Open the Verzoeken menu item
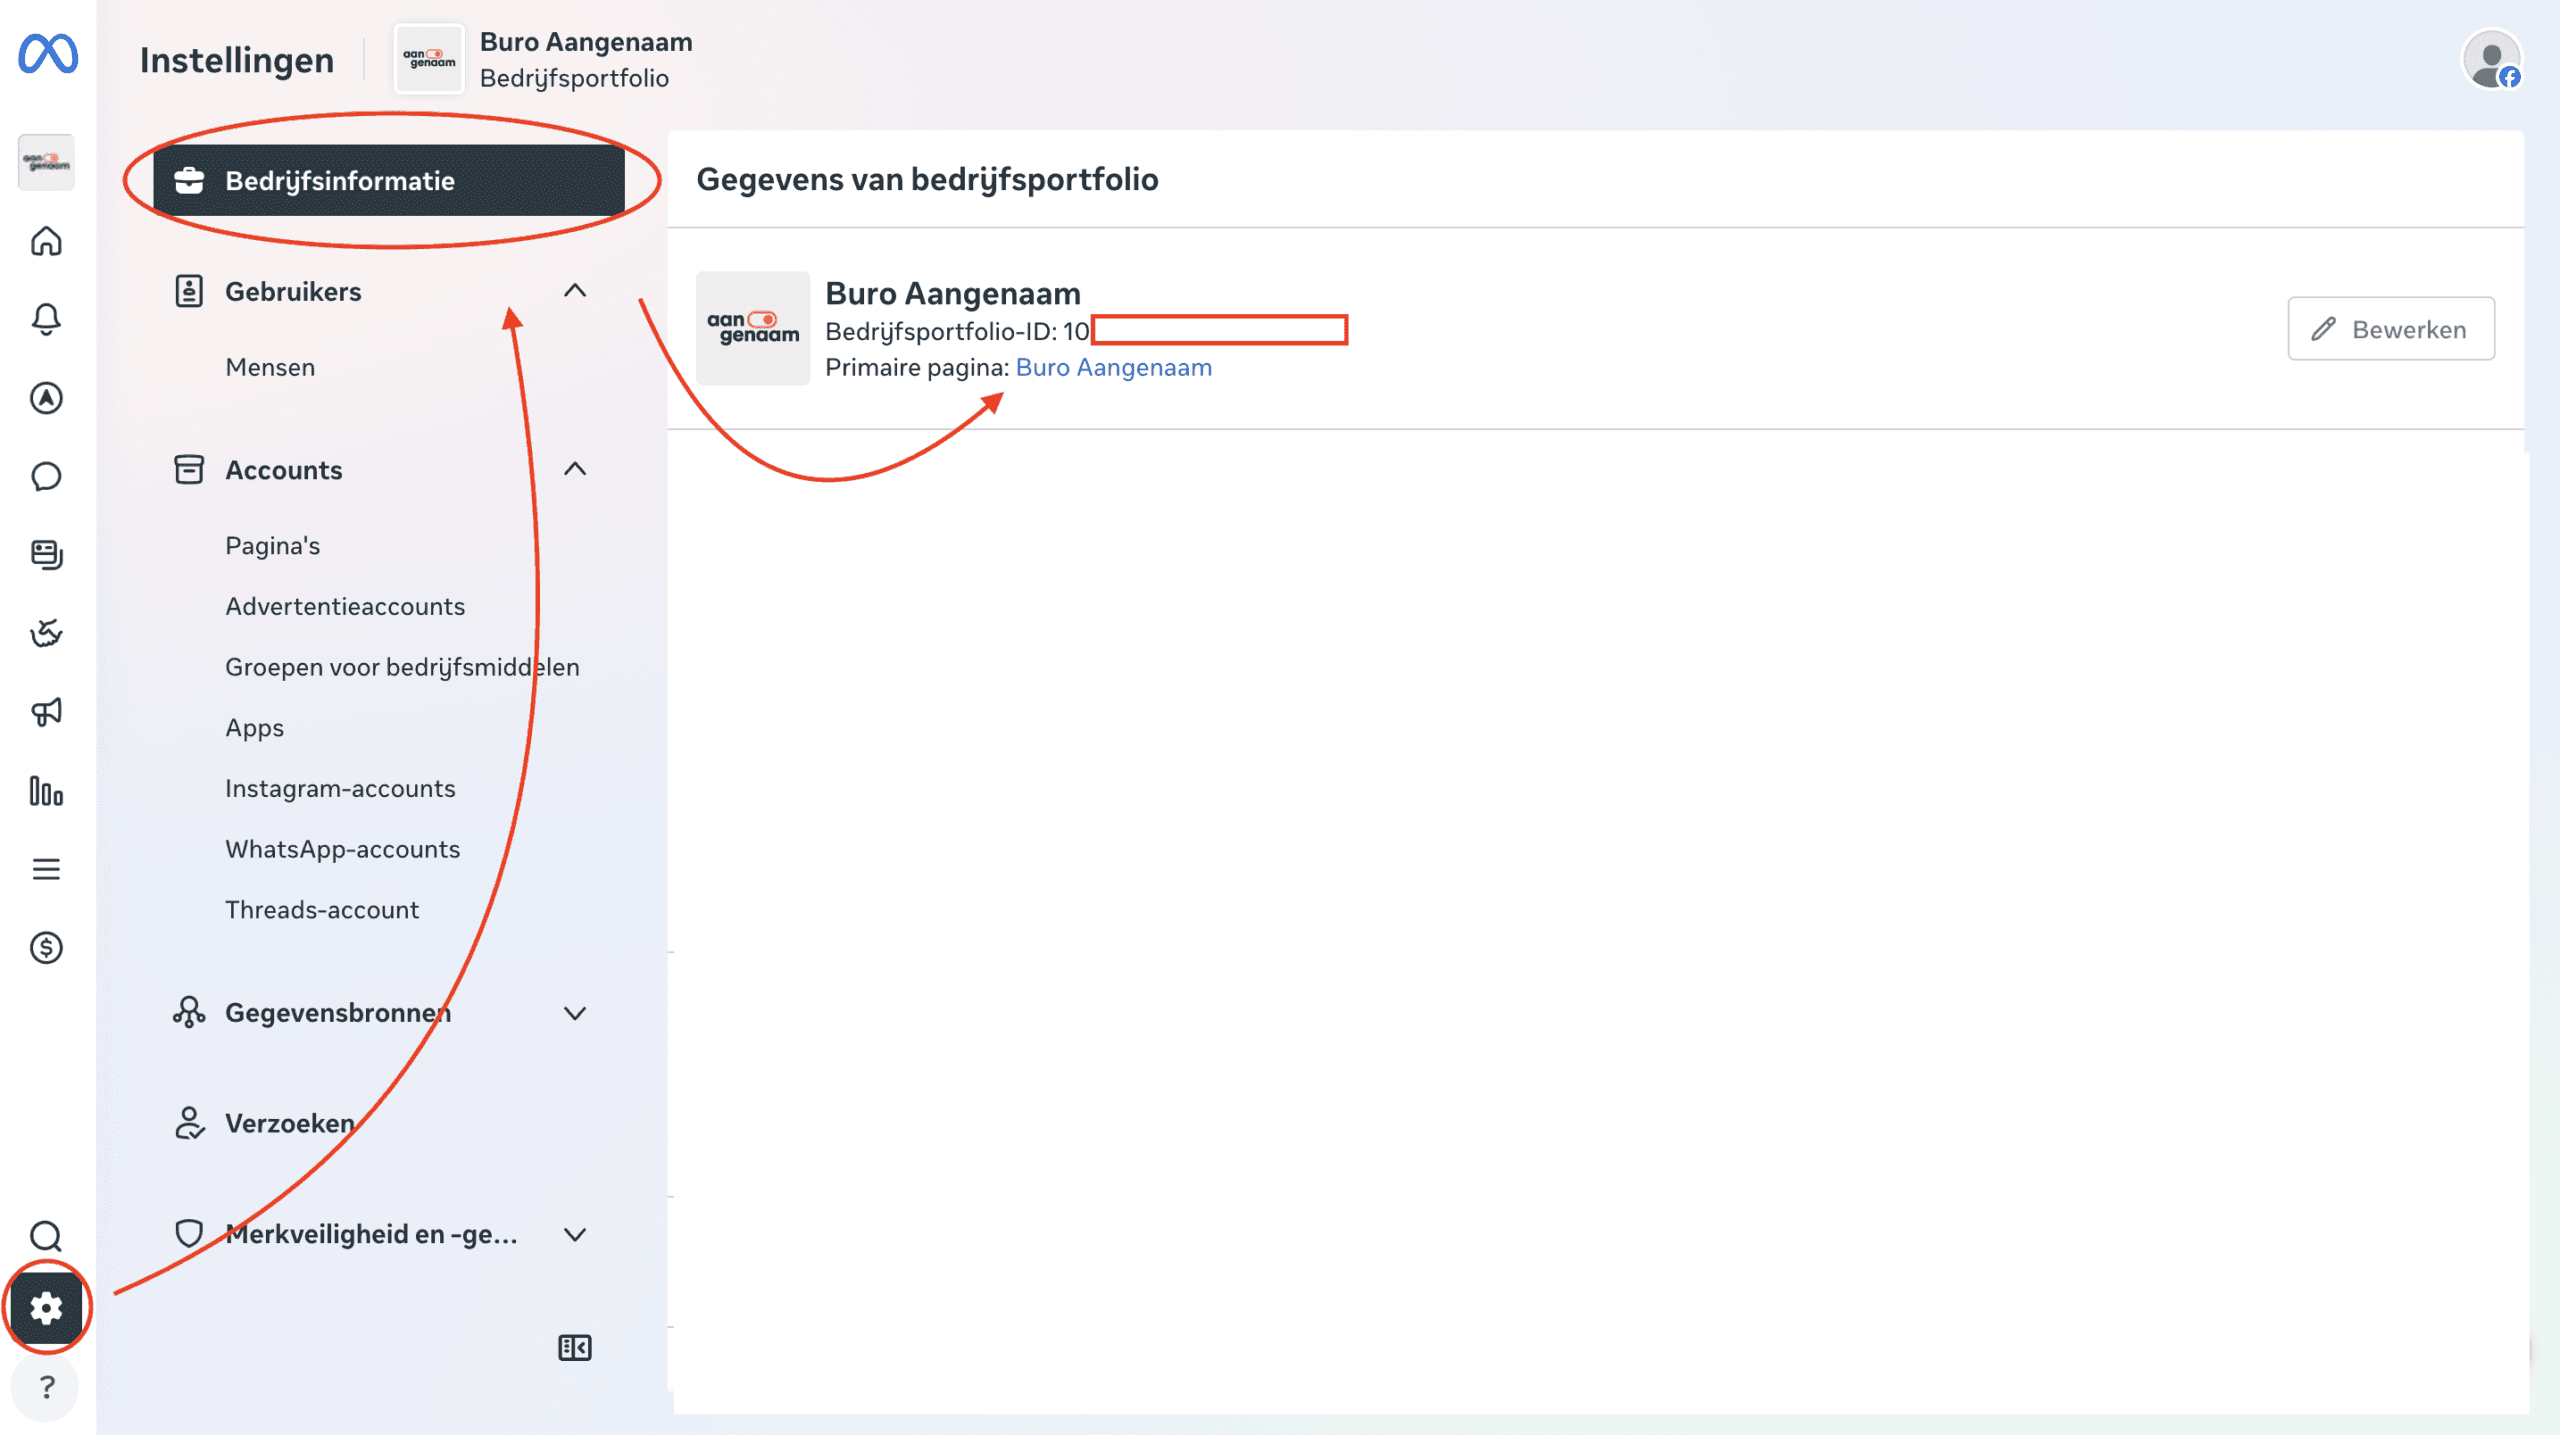Viewport: 2560px width, 1435px height. (290, 1123)
